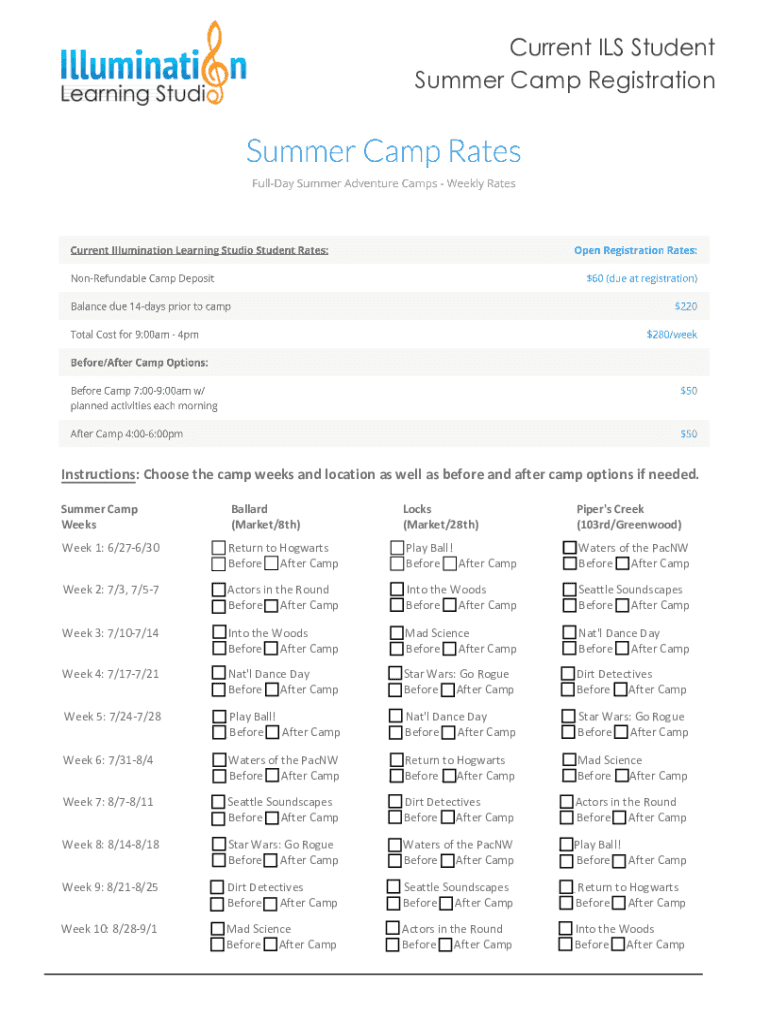770x1024 pixels.
Task: Check Week 7 Piper's Creek "Actors in the Round"
Action: [x=567, y=802]
